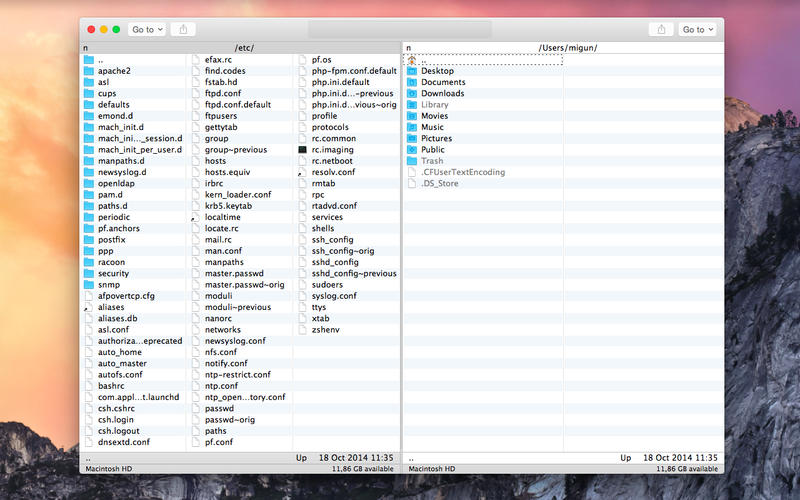Select file newsyslog.conf
This screenshot has width=800, height=500.
coord(235,341)
